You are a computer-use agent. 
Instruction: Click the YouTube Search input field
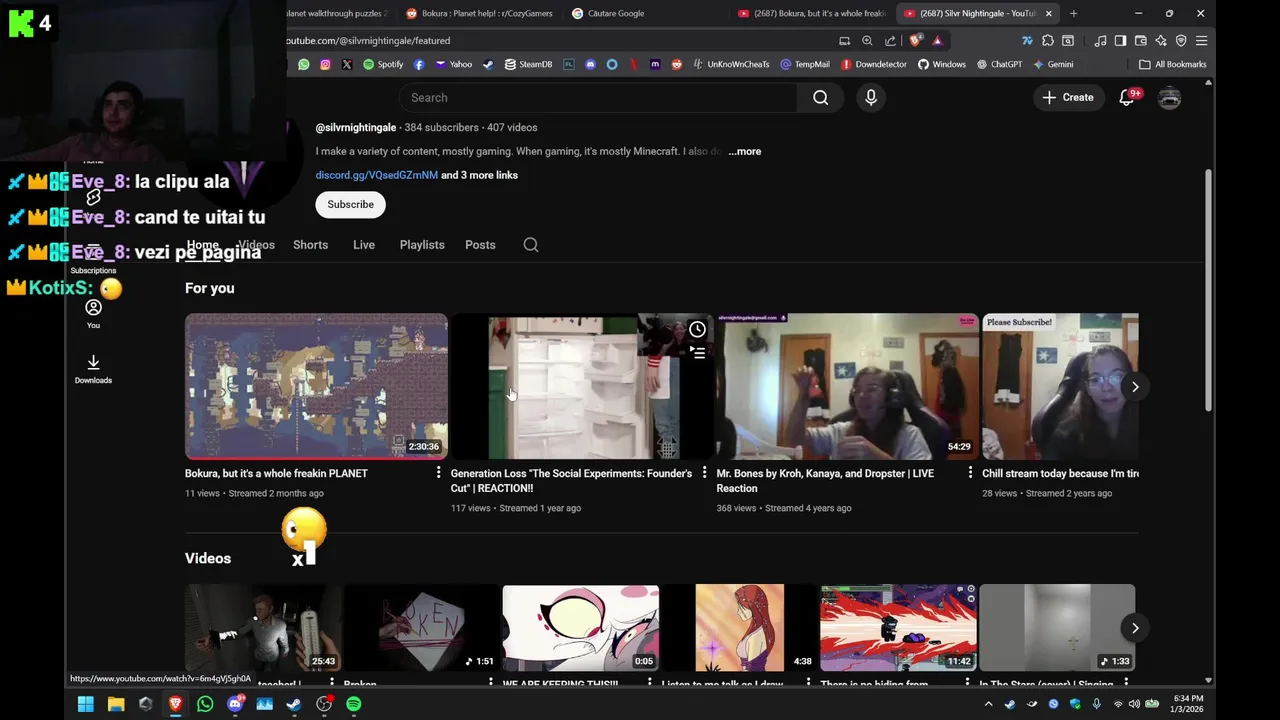coord(598,97)
